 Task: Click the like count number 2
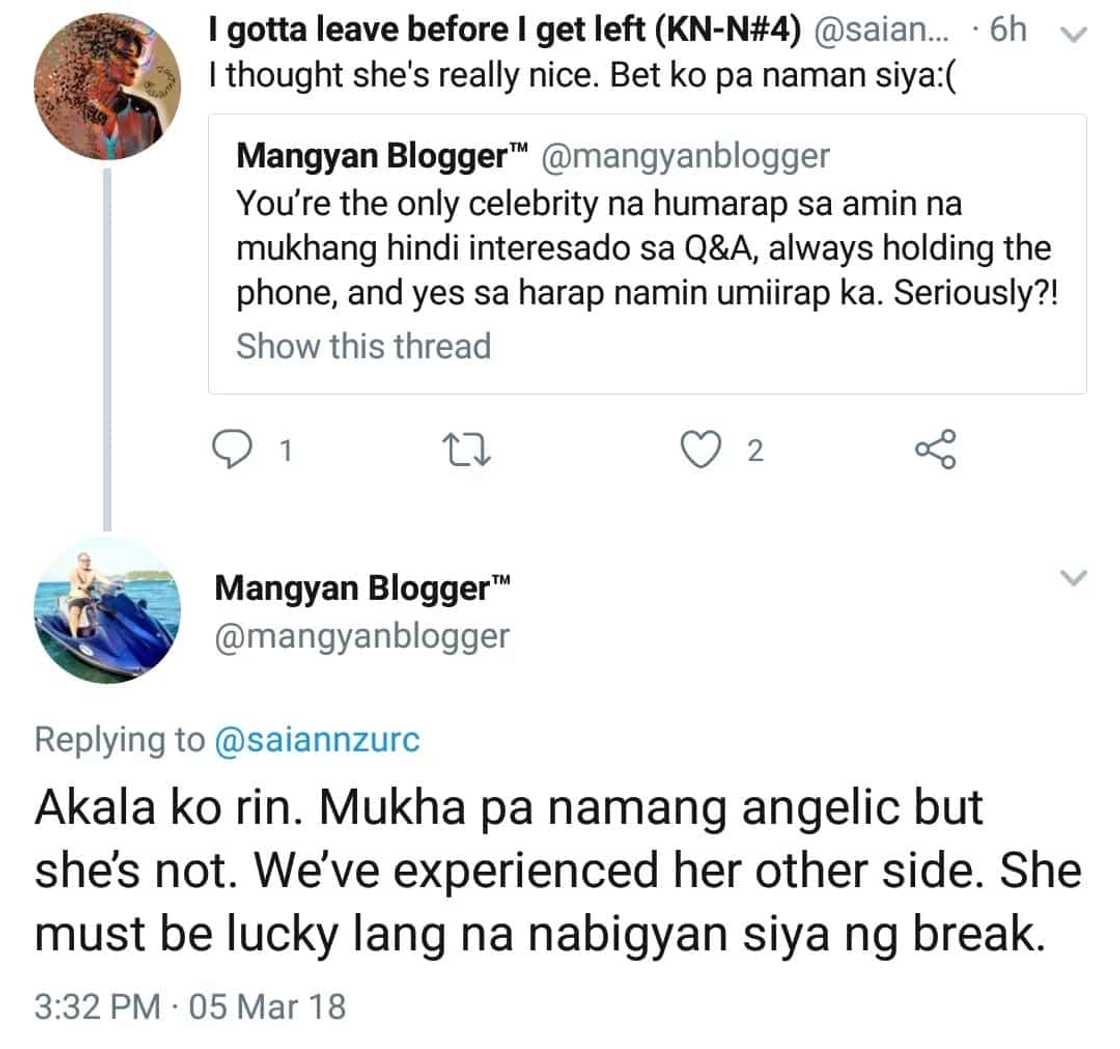[756, 453]
